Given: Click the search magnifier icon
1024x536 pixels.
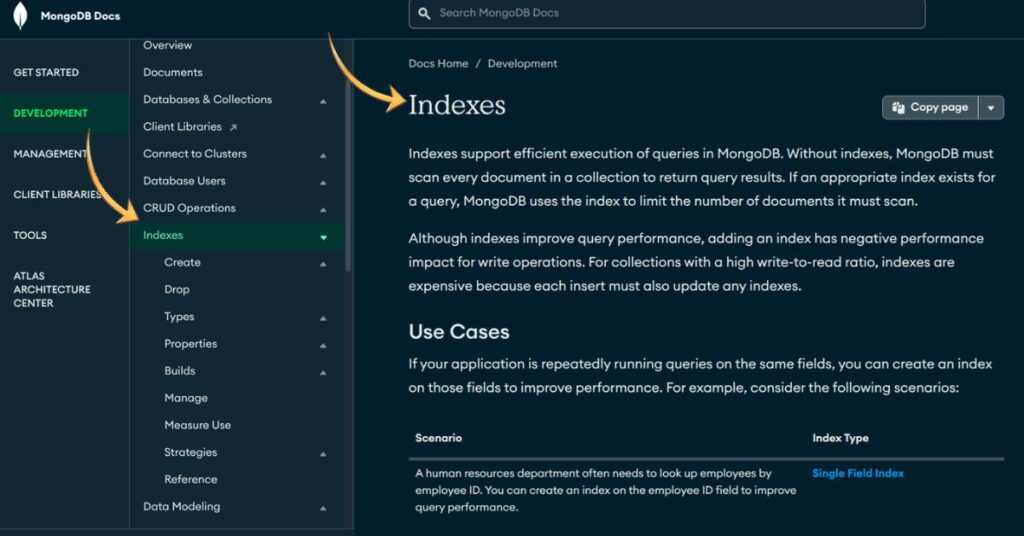Looking at the screenshot, I should click(425, 14).
